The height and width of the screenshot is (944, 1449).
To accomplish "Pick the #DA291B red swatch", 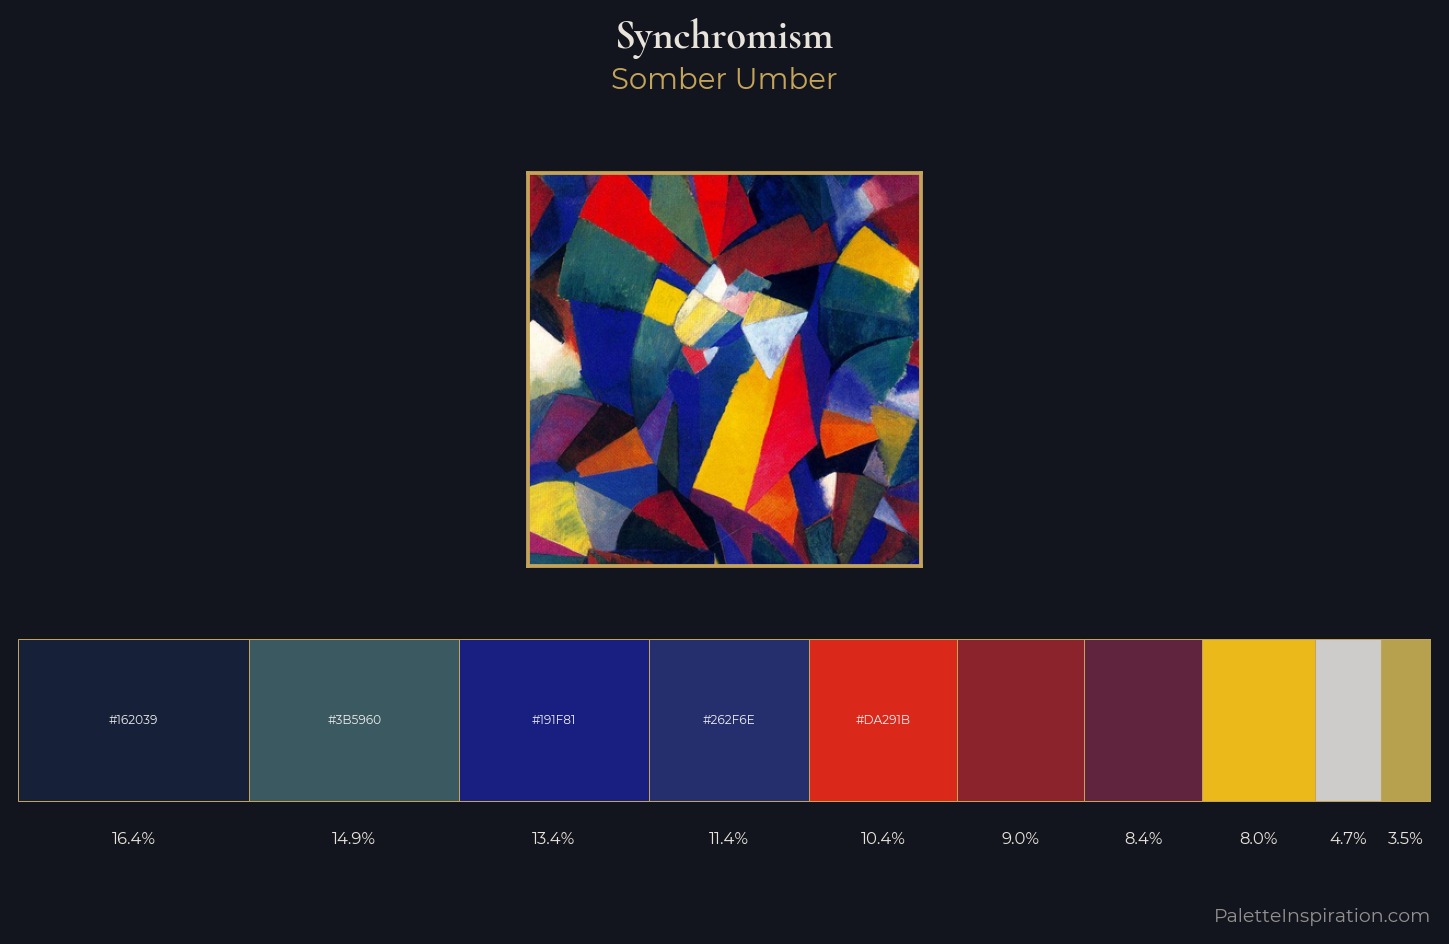I will [883, 720].
